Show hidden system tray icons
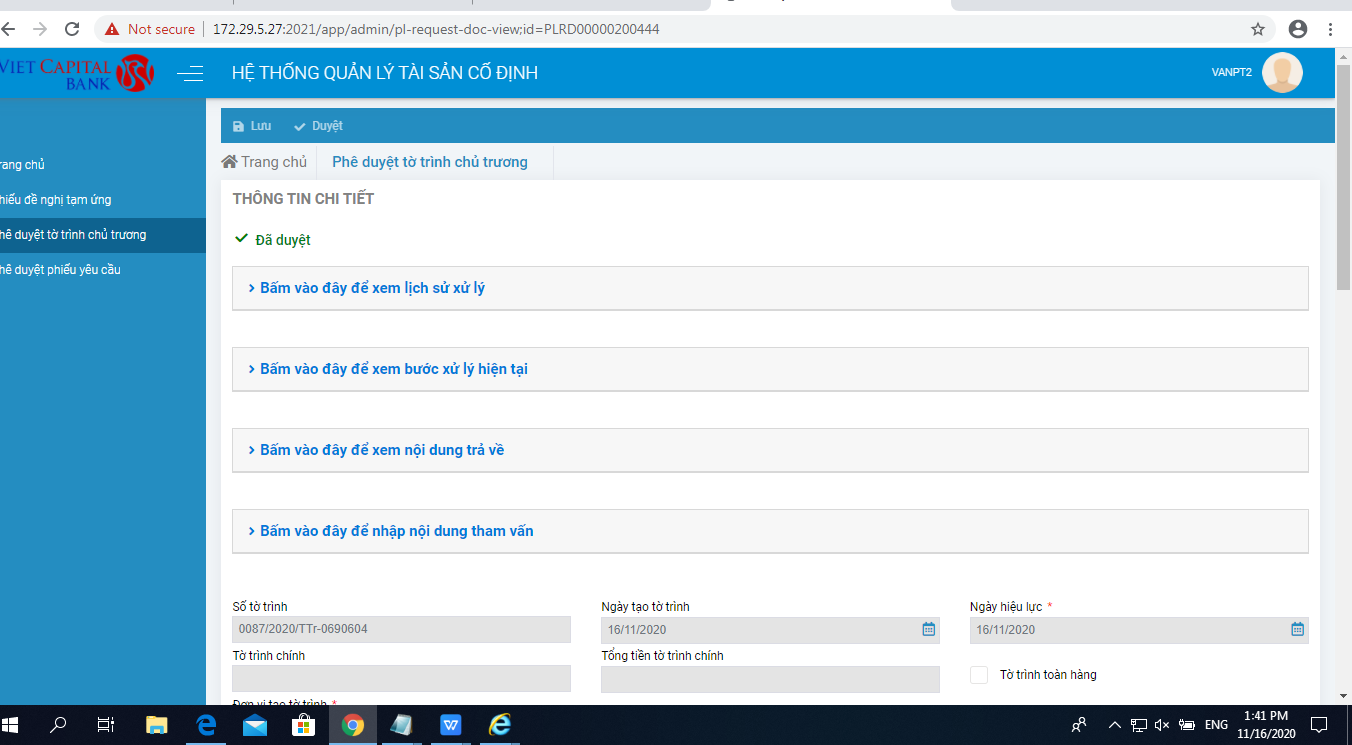This screenshot has height=745, width=1352. click(x=1114, y=725)
